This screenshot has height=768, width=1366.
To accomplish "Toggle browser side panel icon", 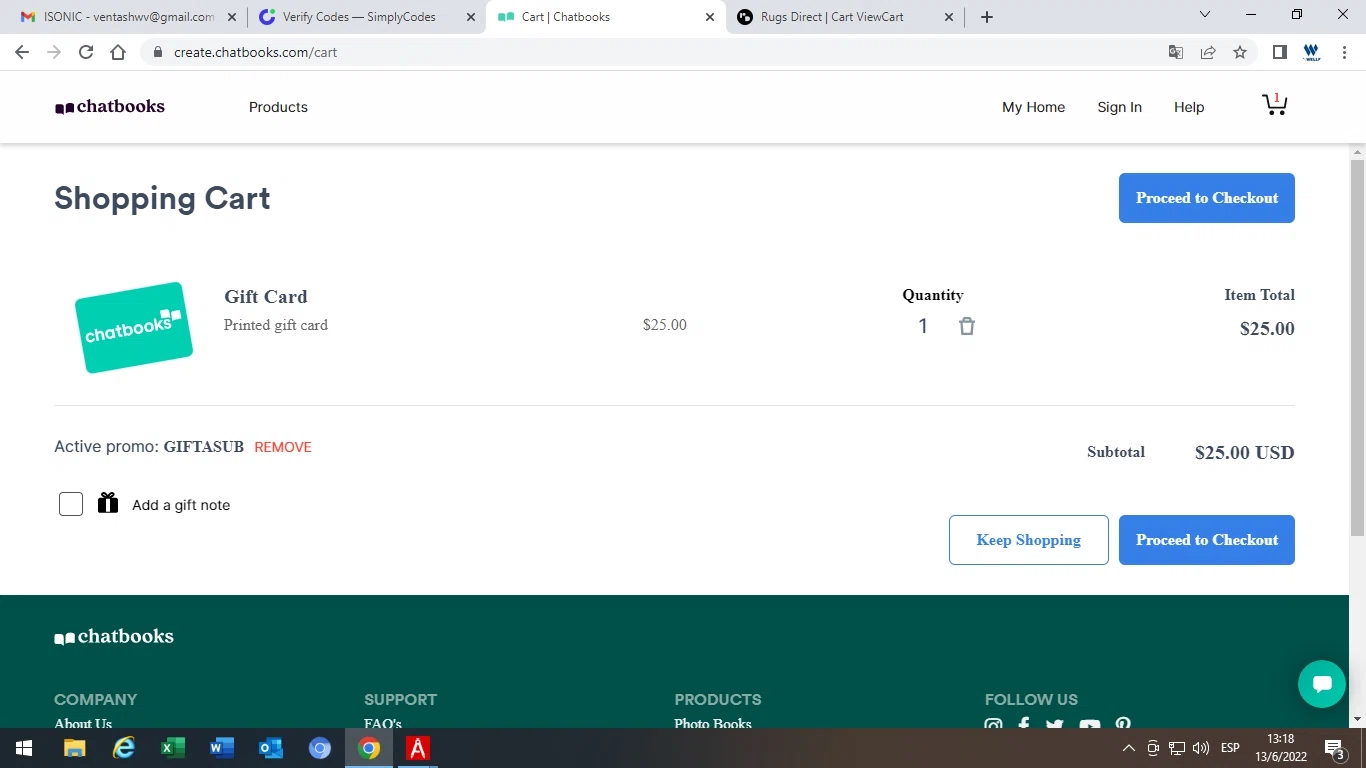I will point(1279,52).
